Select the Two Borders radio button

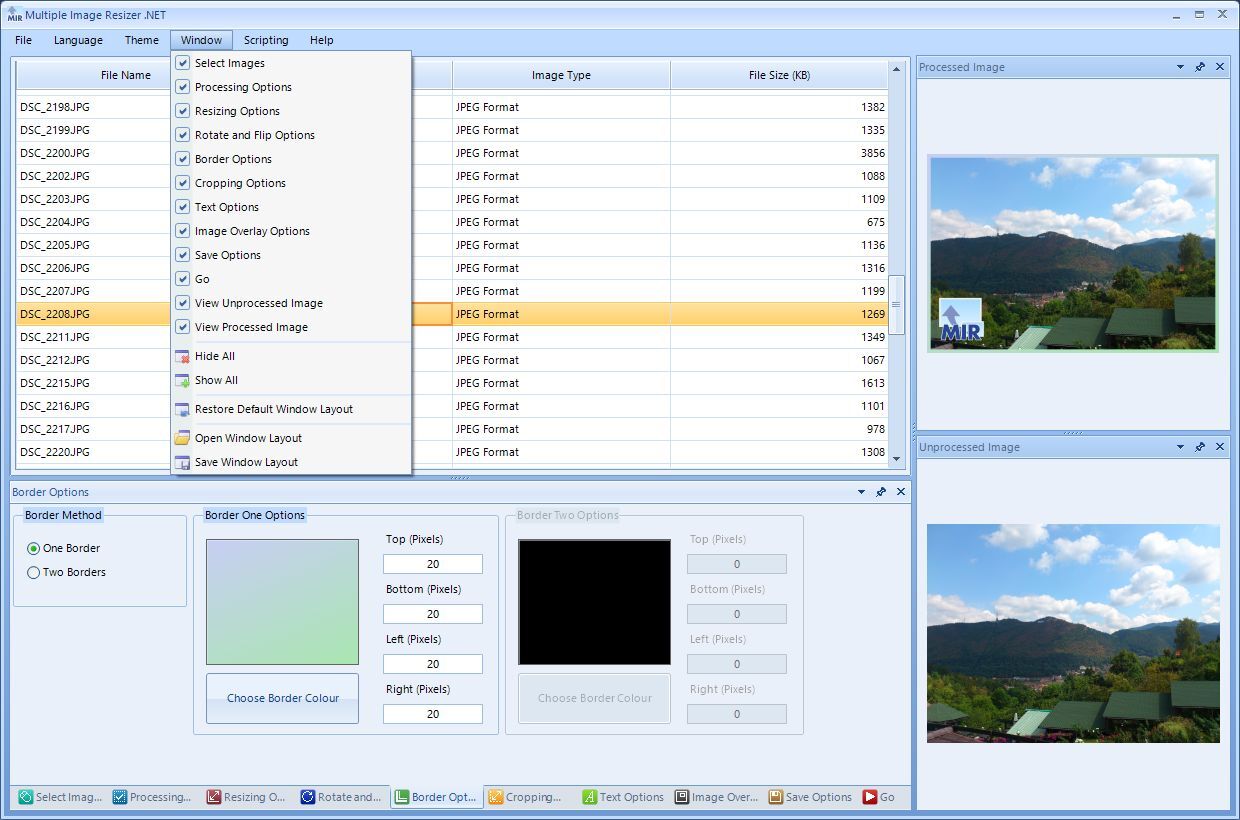tap(32, 572)
